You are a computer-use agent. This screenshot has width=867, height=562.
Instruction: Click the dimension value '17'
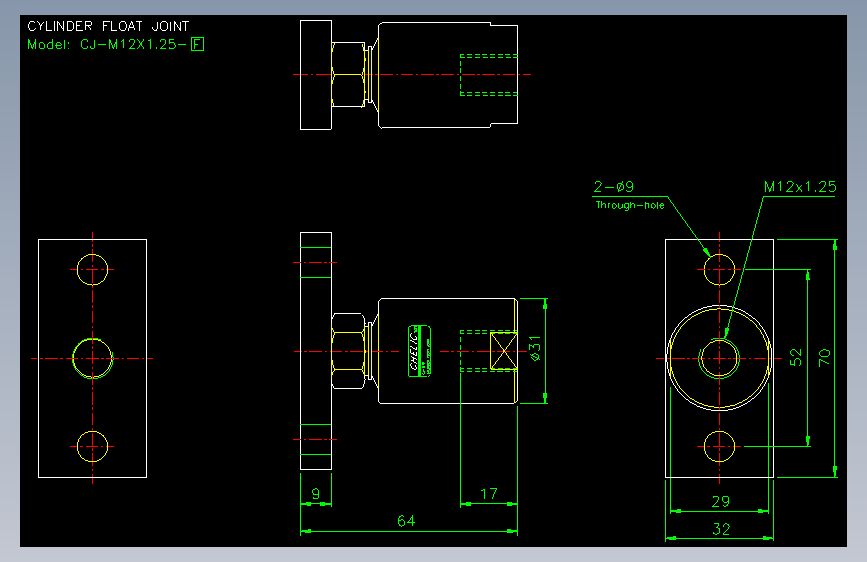pos(489,493)
